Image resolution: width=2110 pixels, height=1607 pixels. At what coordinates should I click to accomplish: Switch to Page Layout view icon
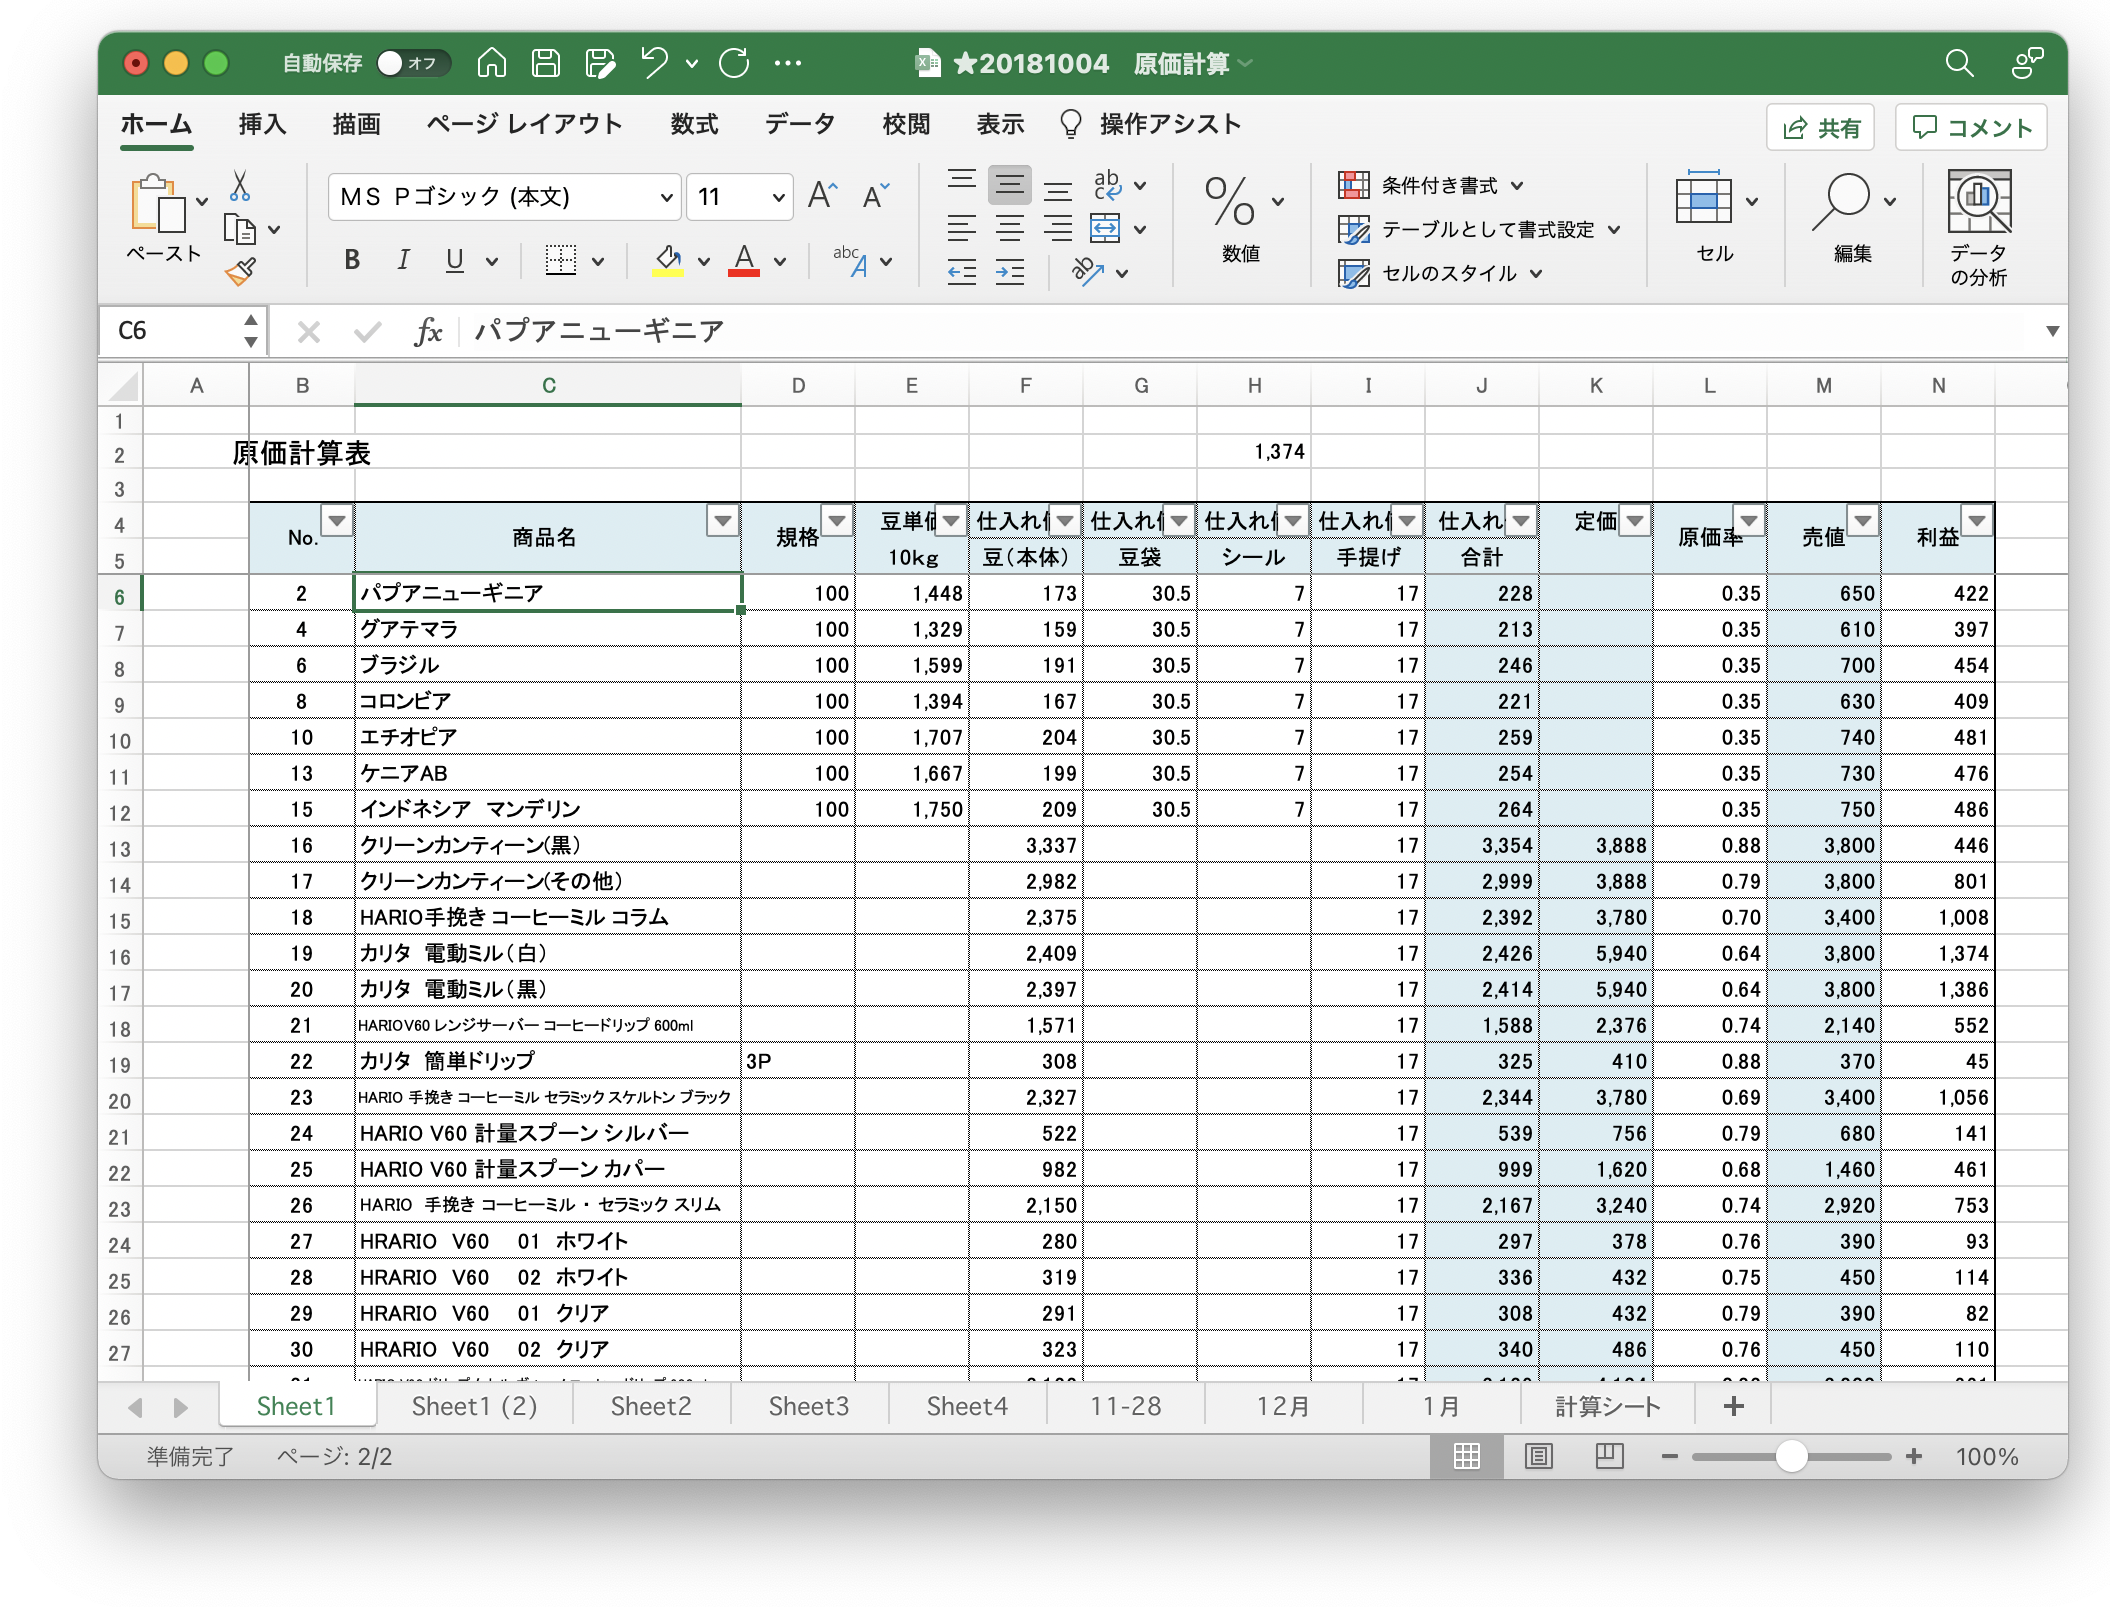(1538, 1456)
